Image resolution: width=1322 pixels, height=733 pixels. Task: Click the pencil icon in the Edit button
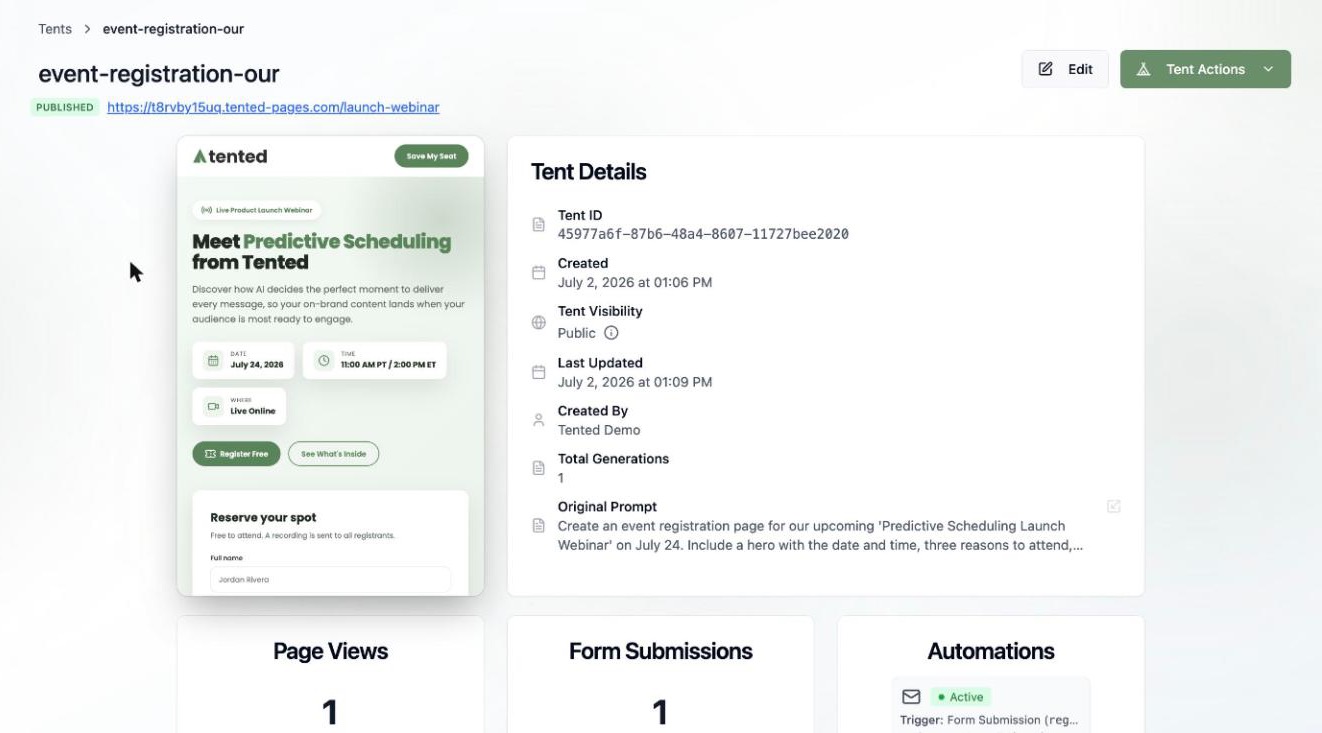pos(1046,69)
